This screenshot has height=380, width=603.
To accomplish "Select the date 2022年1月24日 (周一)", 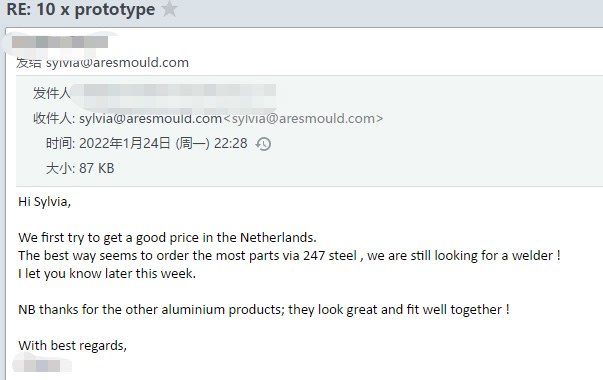I will tap(144, 143).
